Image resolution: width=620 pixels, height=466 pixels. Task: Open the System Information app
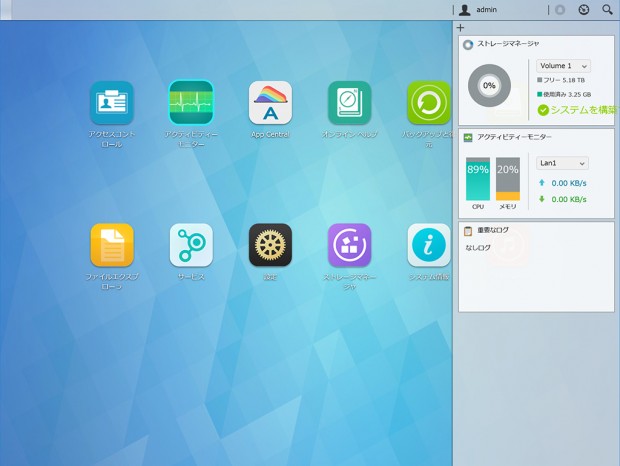(429, 245)
